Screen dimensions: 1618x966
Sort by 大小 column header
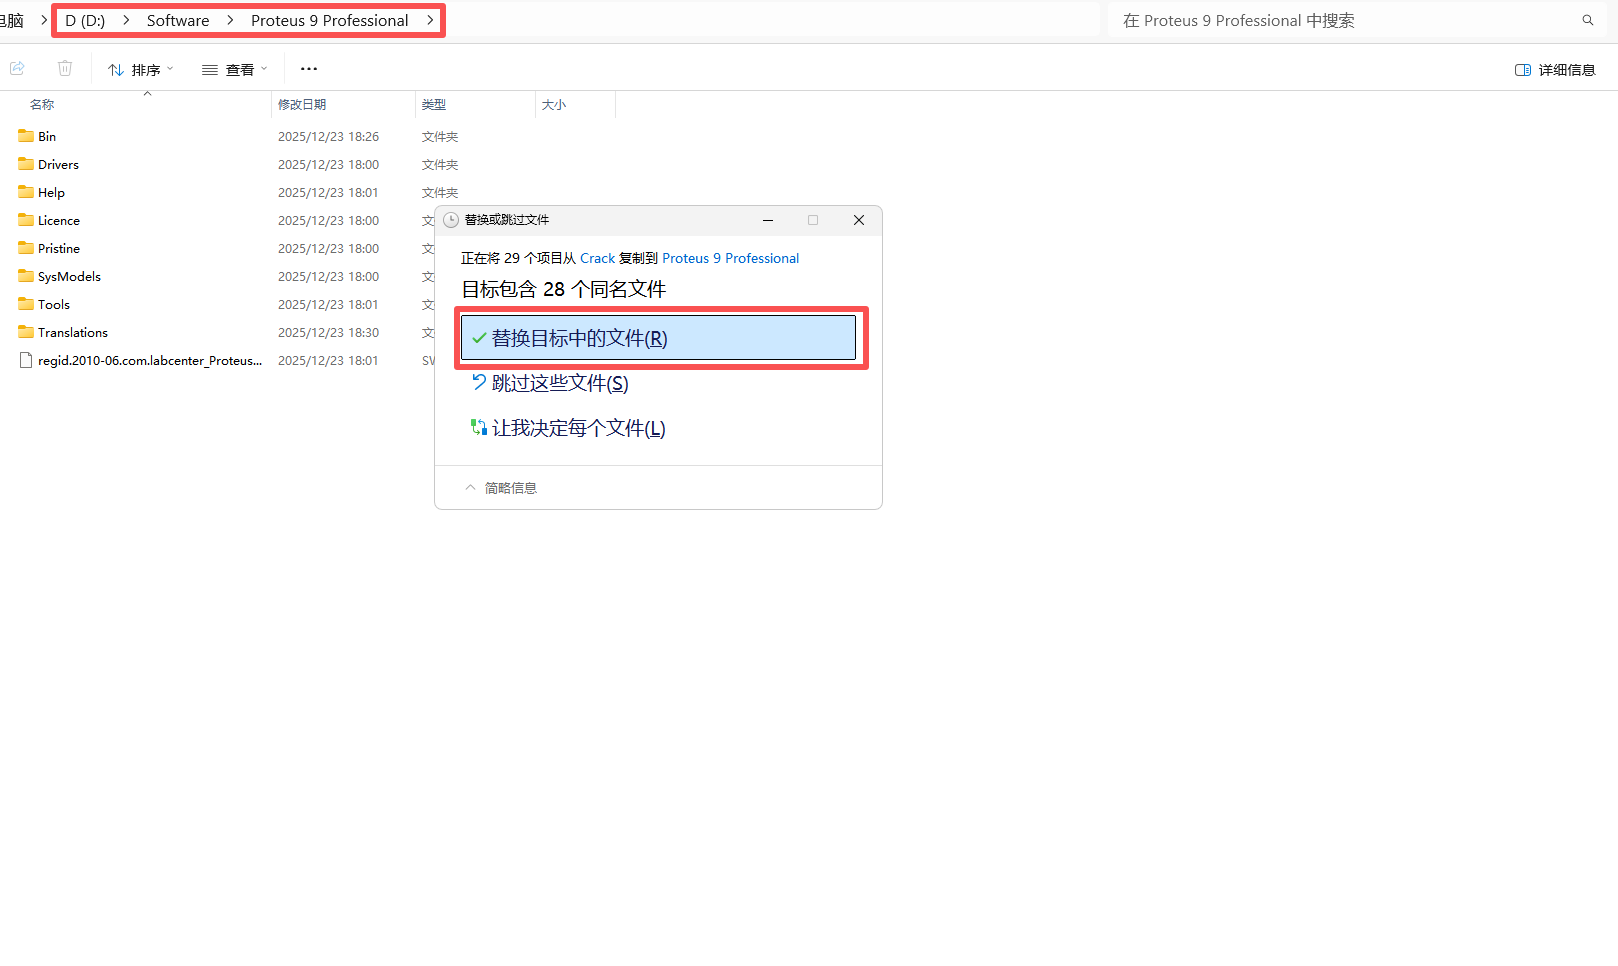[x=554, y=104]
